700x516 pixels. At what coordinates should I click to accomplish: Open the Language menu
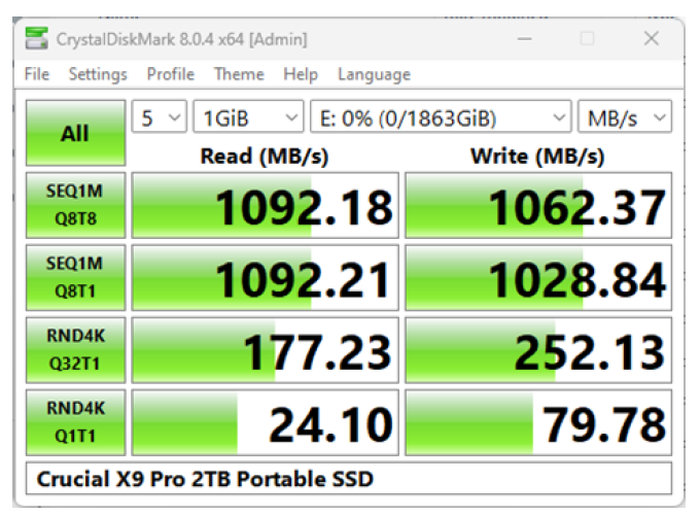coord(373,75)
